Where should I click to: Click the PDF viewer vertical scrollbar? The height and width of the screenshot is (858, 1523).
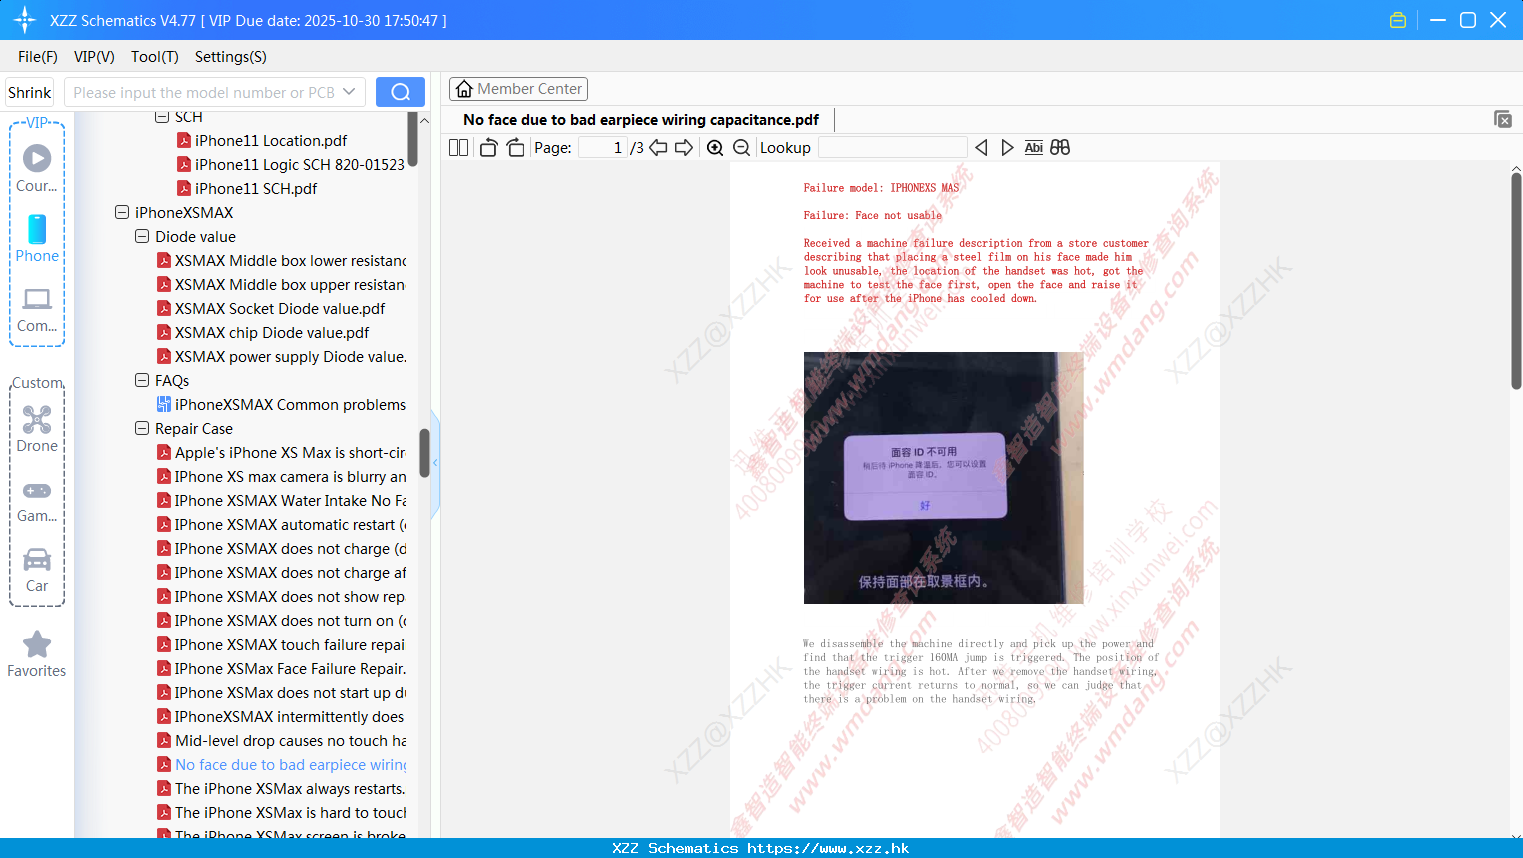[1516, 280]
